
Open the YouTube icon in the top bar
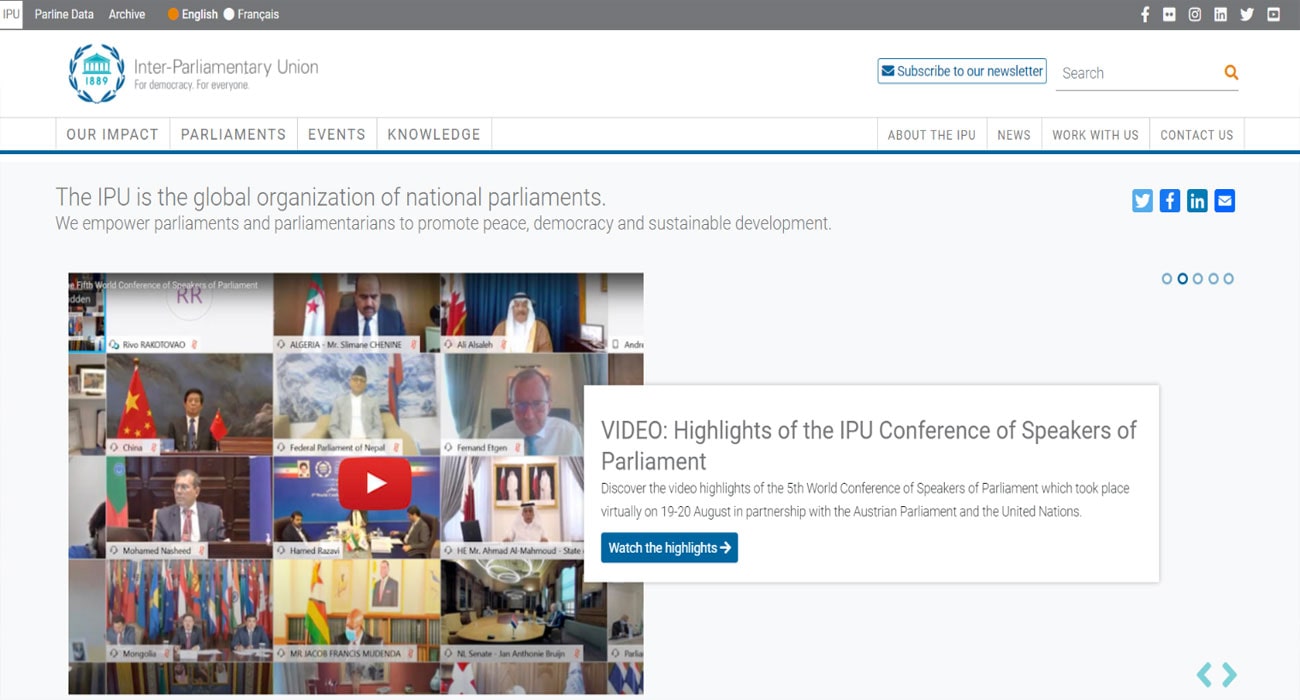[x=1273, y=14]
